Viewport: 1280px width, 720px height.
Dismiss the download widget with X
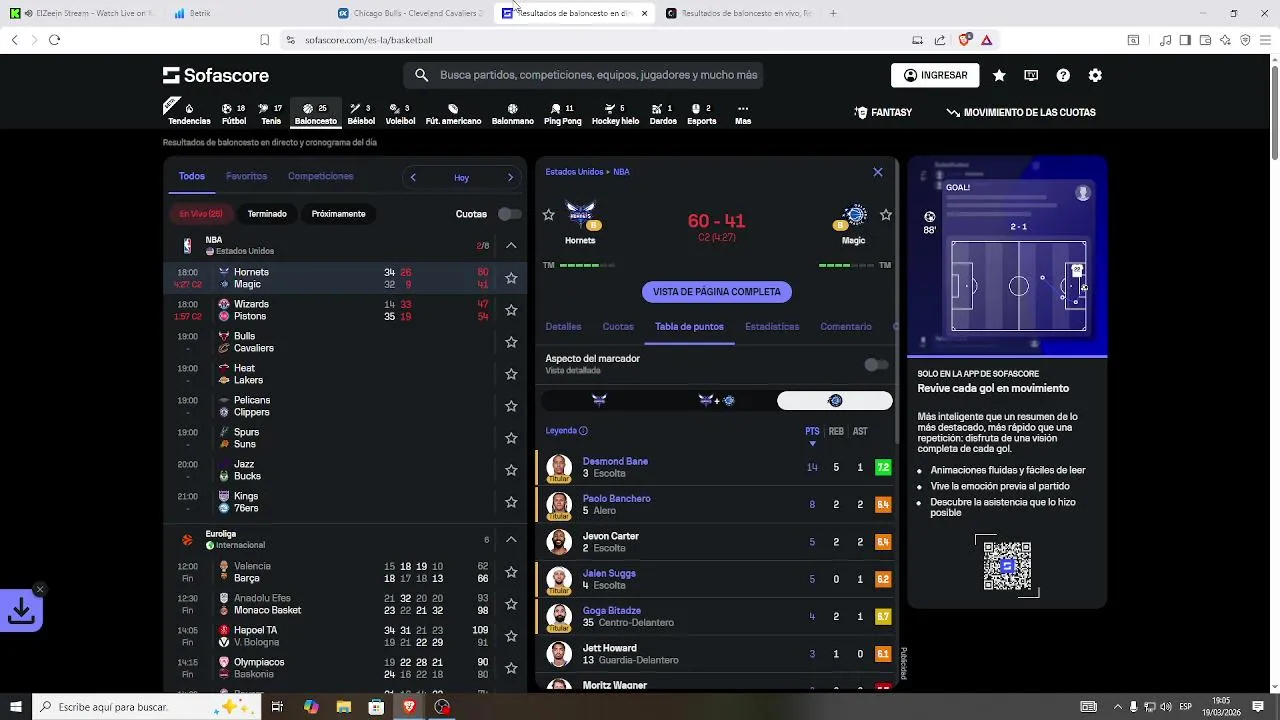click(x=39, y=589)
